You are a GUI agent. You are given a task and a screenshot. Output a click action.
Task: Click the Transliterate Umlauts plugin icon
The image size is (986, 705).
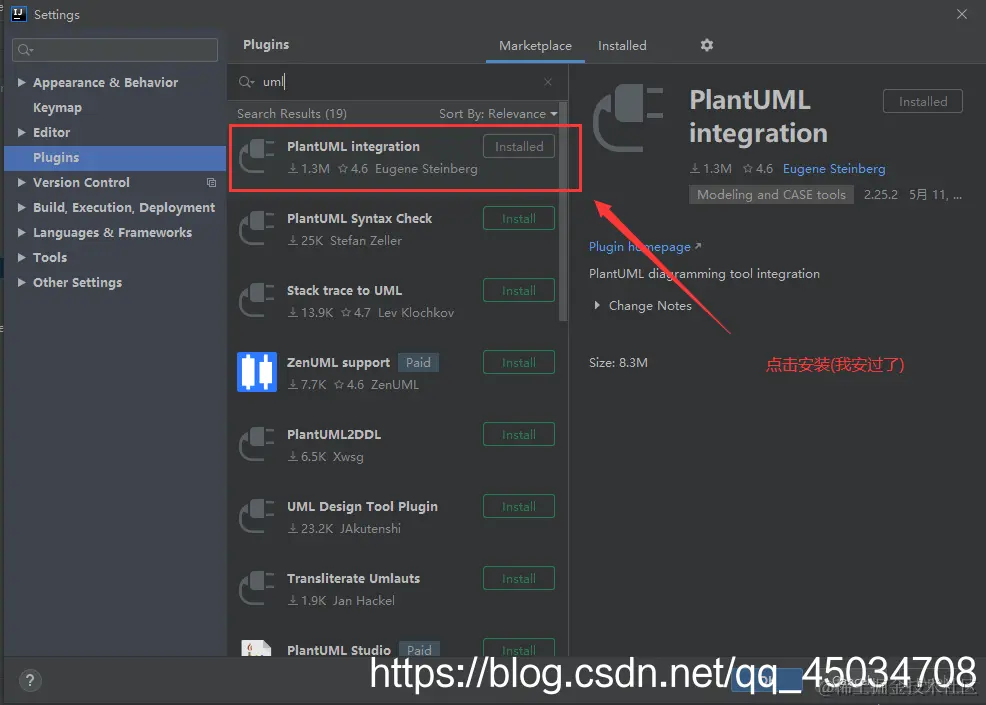(257, 589)
